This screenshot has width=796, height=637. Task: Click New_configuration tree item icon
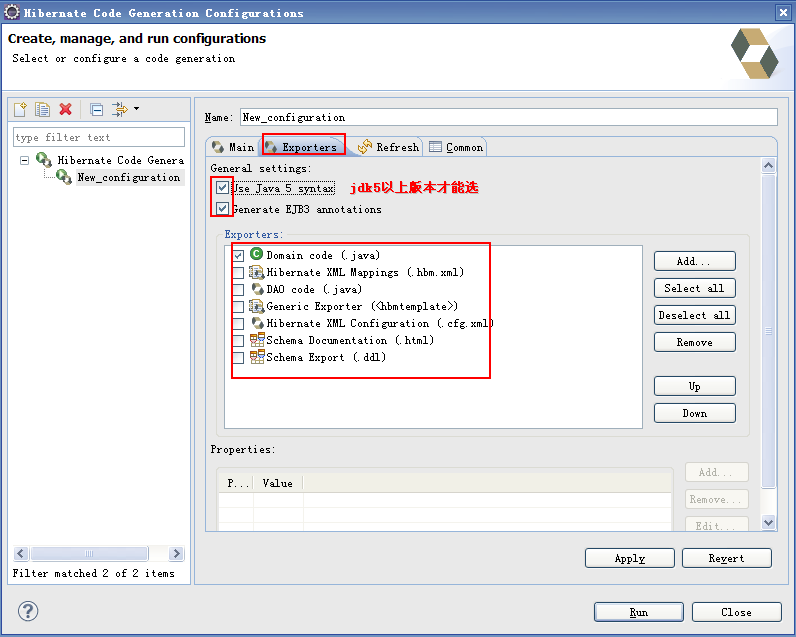64,177
